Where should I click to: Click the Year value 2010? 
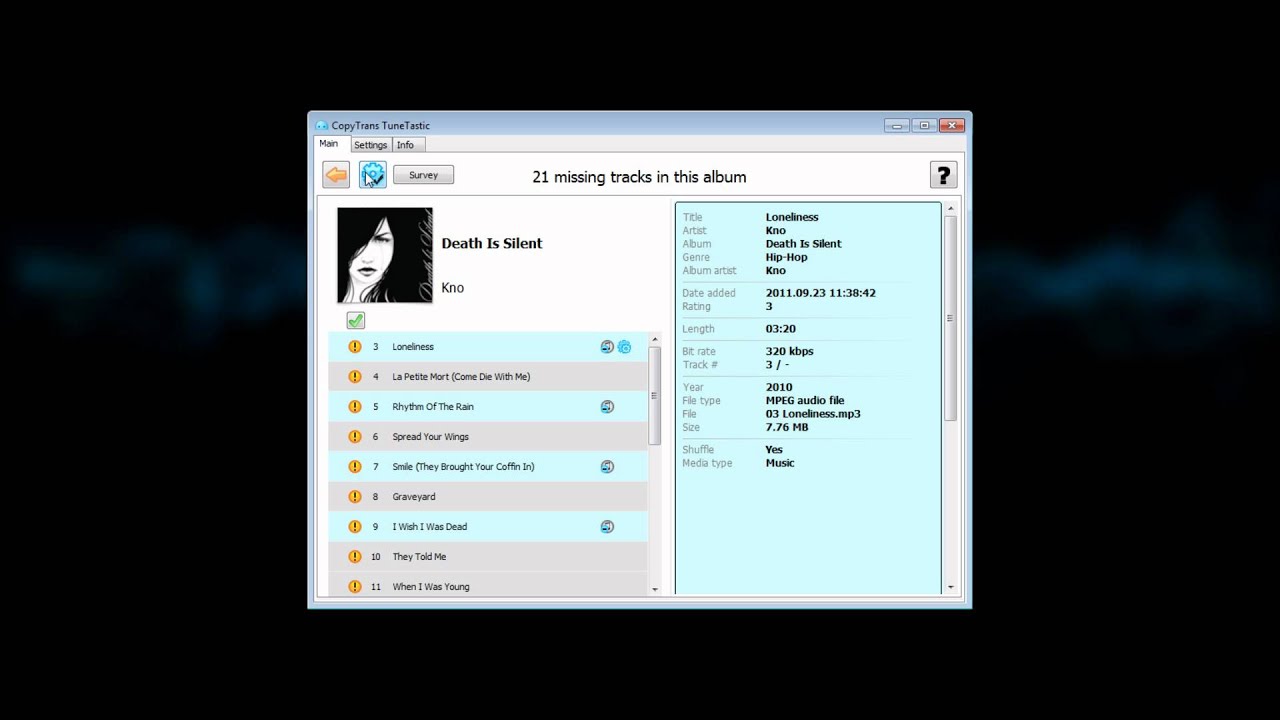779,387
